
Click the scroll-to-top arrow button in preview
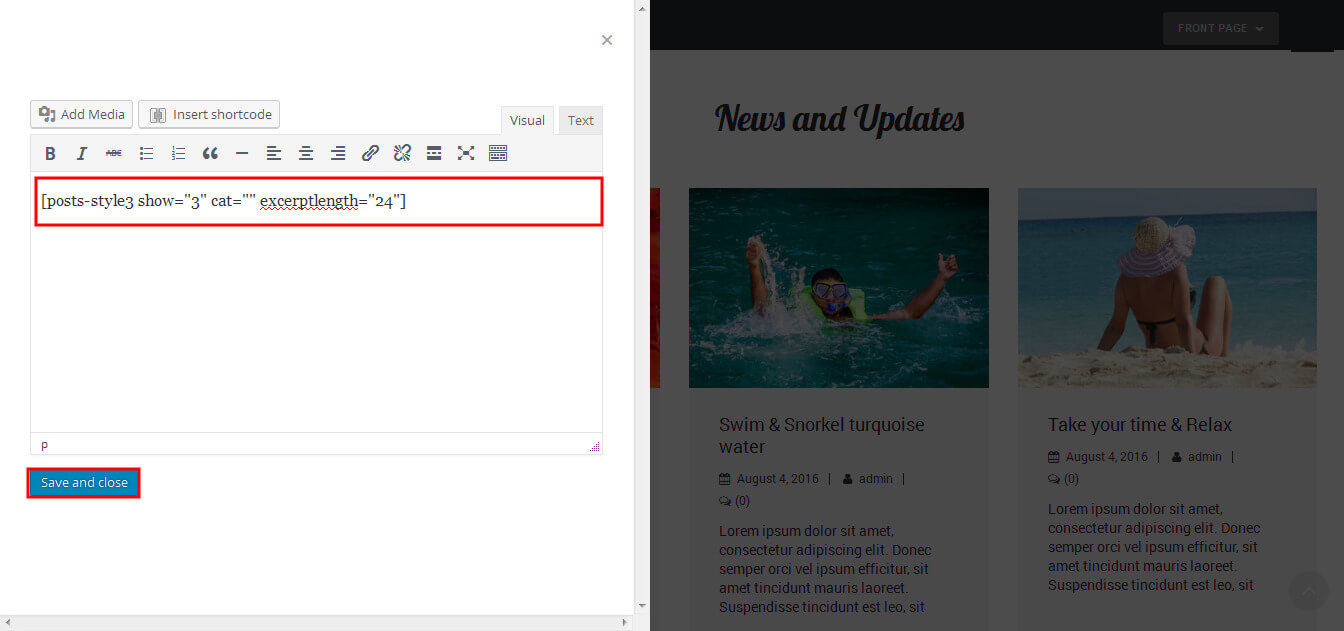[1308, 590]
